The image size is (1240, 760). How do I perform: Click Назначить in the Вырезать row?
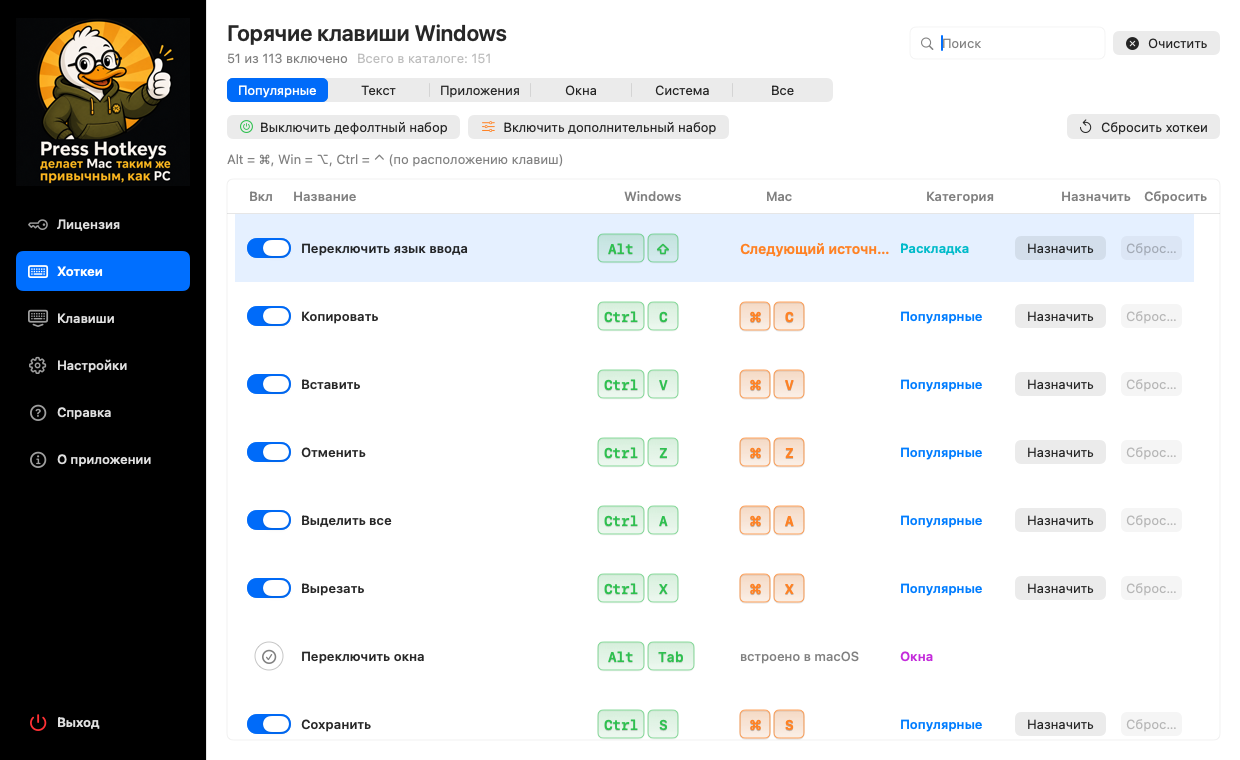1060,588
